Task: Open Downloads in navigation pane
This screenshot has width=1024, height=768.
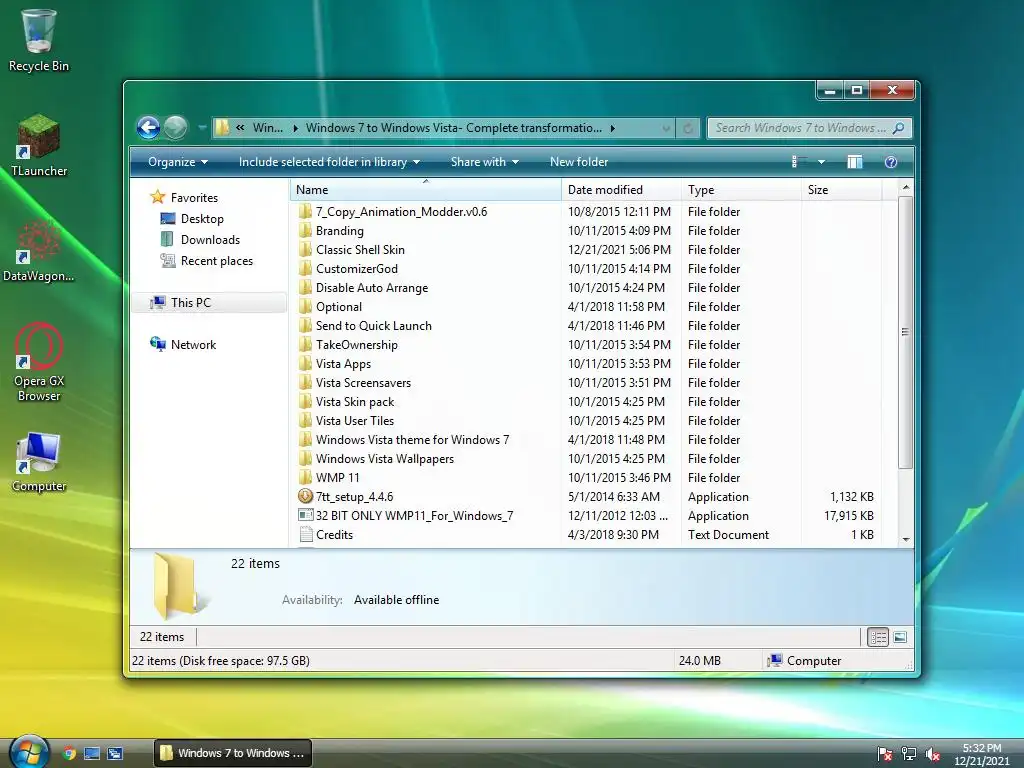Action: (x=210, y=240)
